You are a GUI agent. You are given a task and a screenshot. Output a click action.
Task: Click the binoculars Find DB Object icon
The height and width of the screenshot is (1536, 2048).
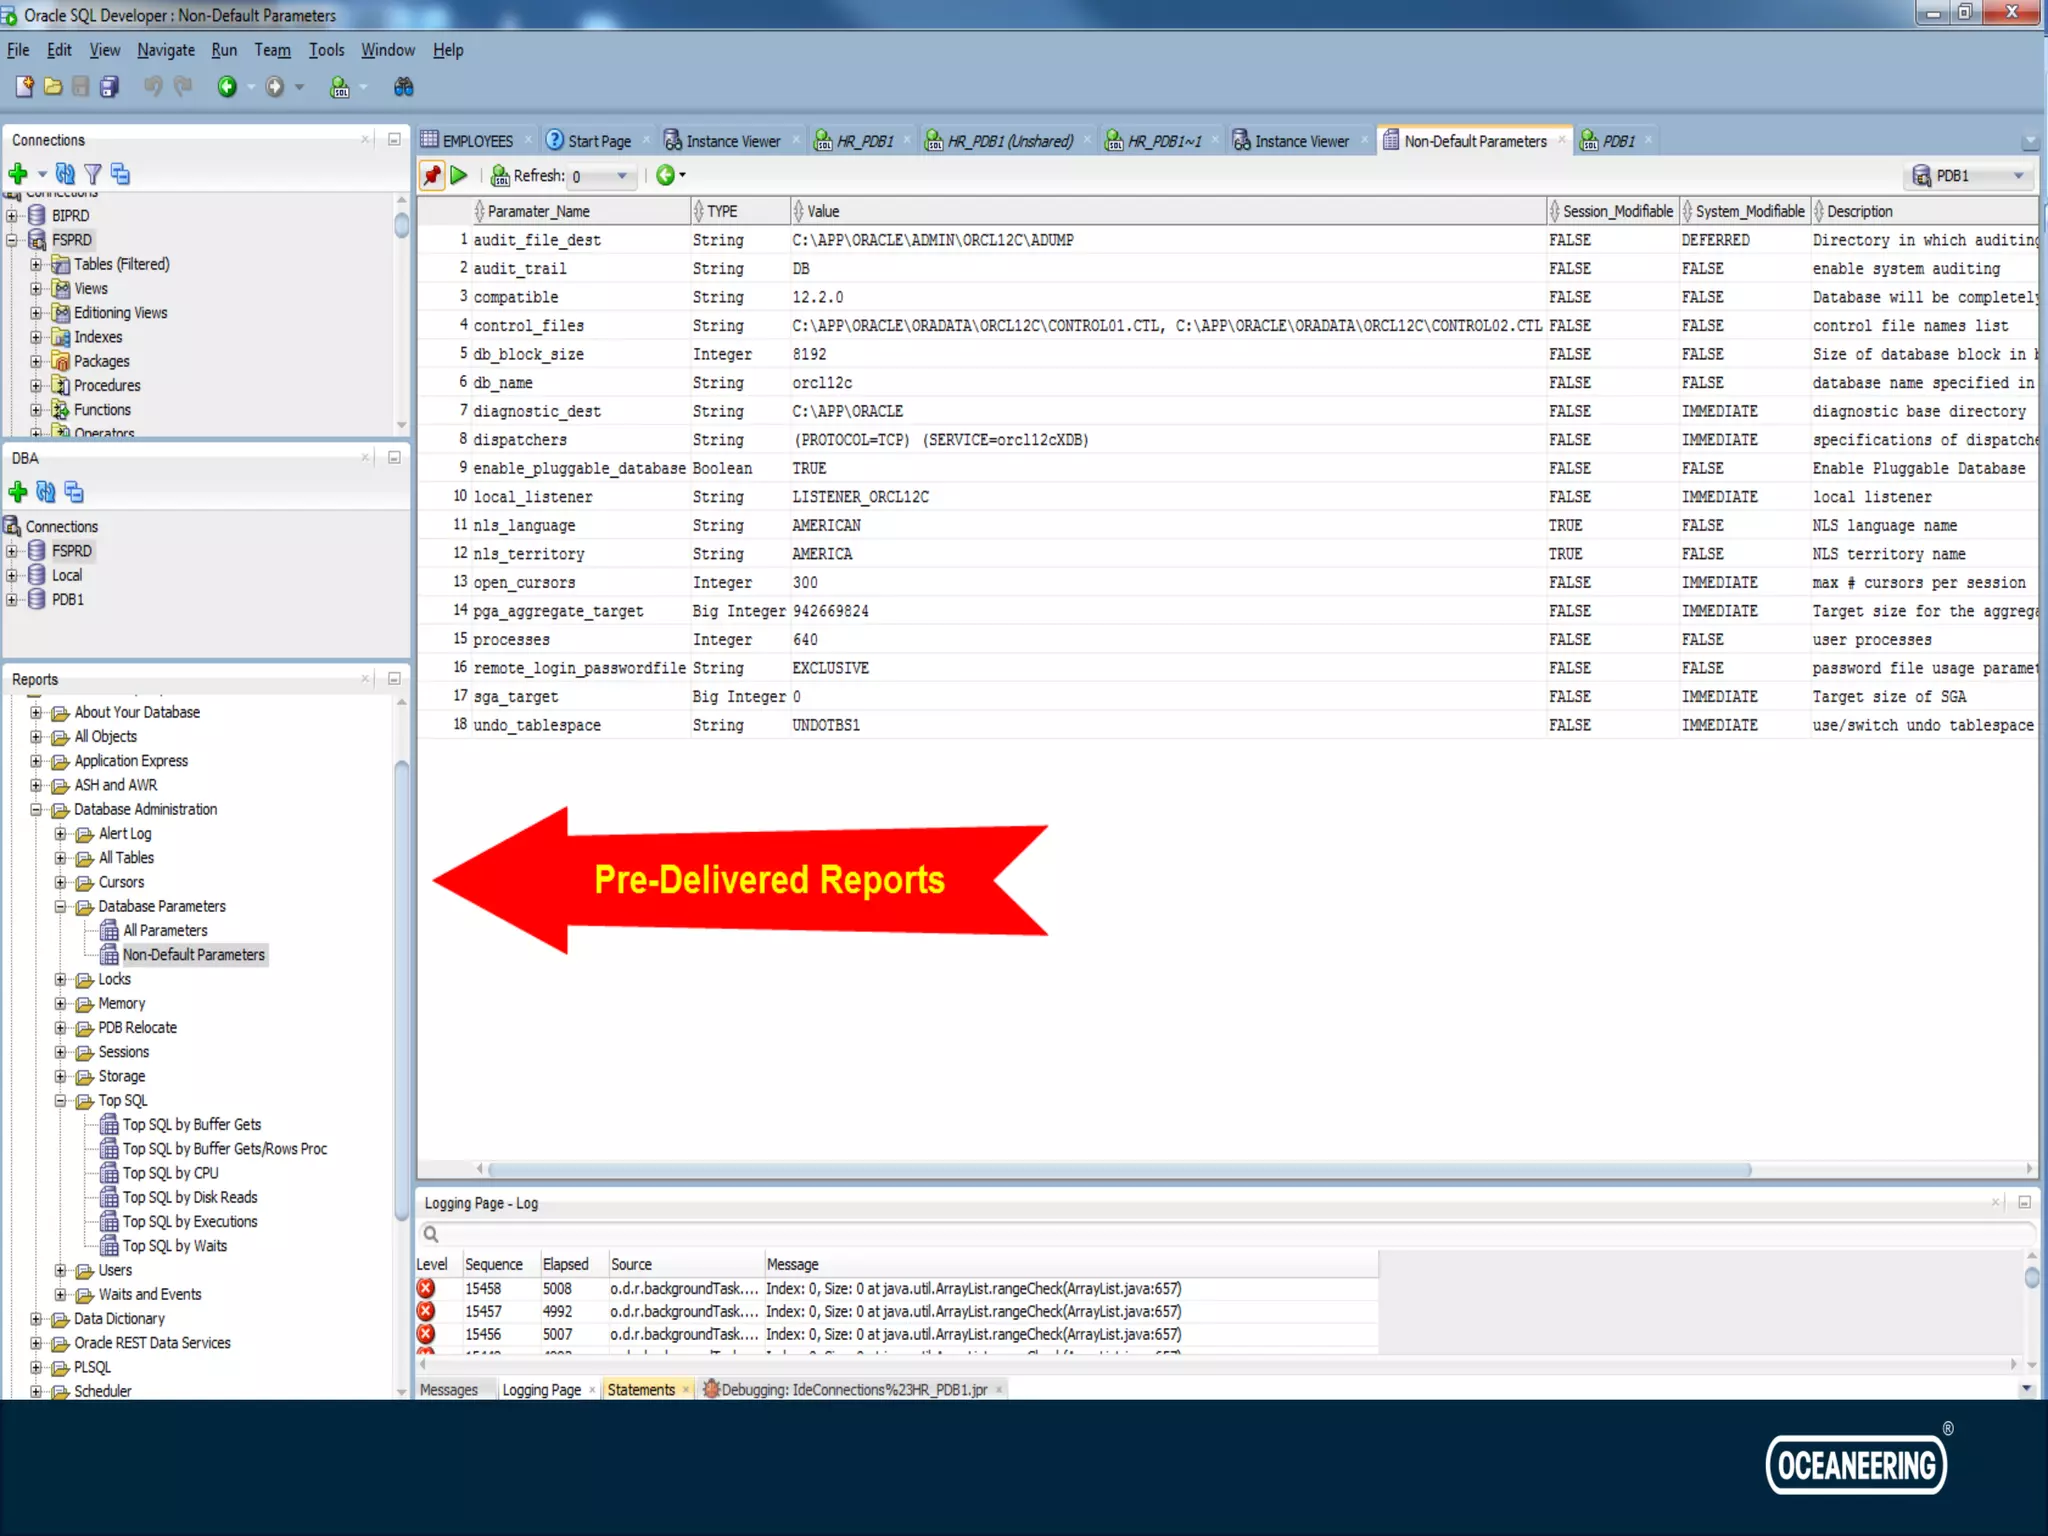(x=403, y=88)
